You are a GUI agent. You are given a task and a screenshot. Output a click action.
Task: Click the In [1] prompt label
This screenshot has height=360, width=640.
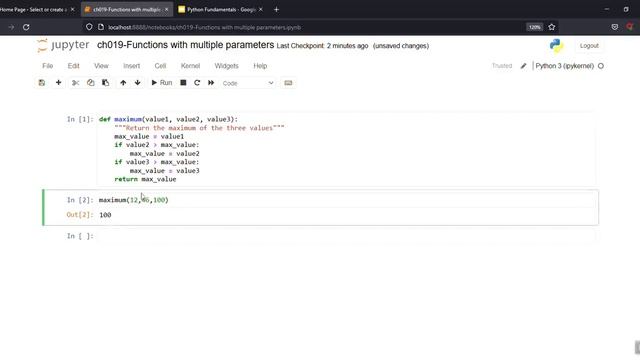[80, 119]
